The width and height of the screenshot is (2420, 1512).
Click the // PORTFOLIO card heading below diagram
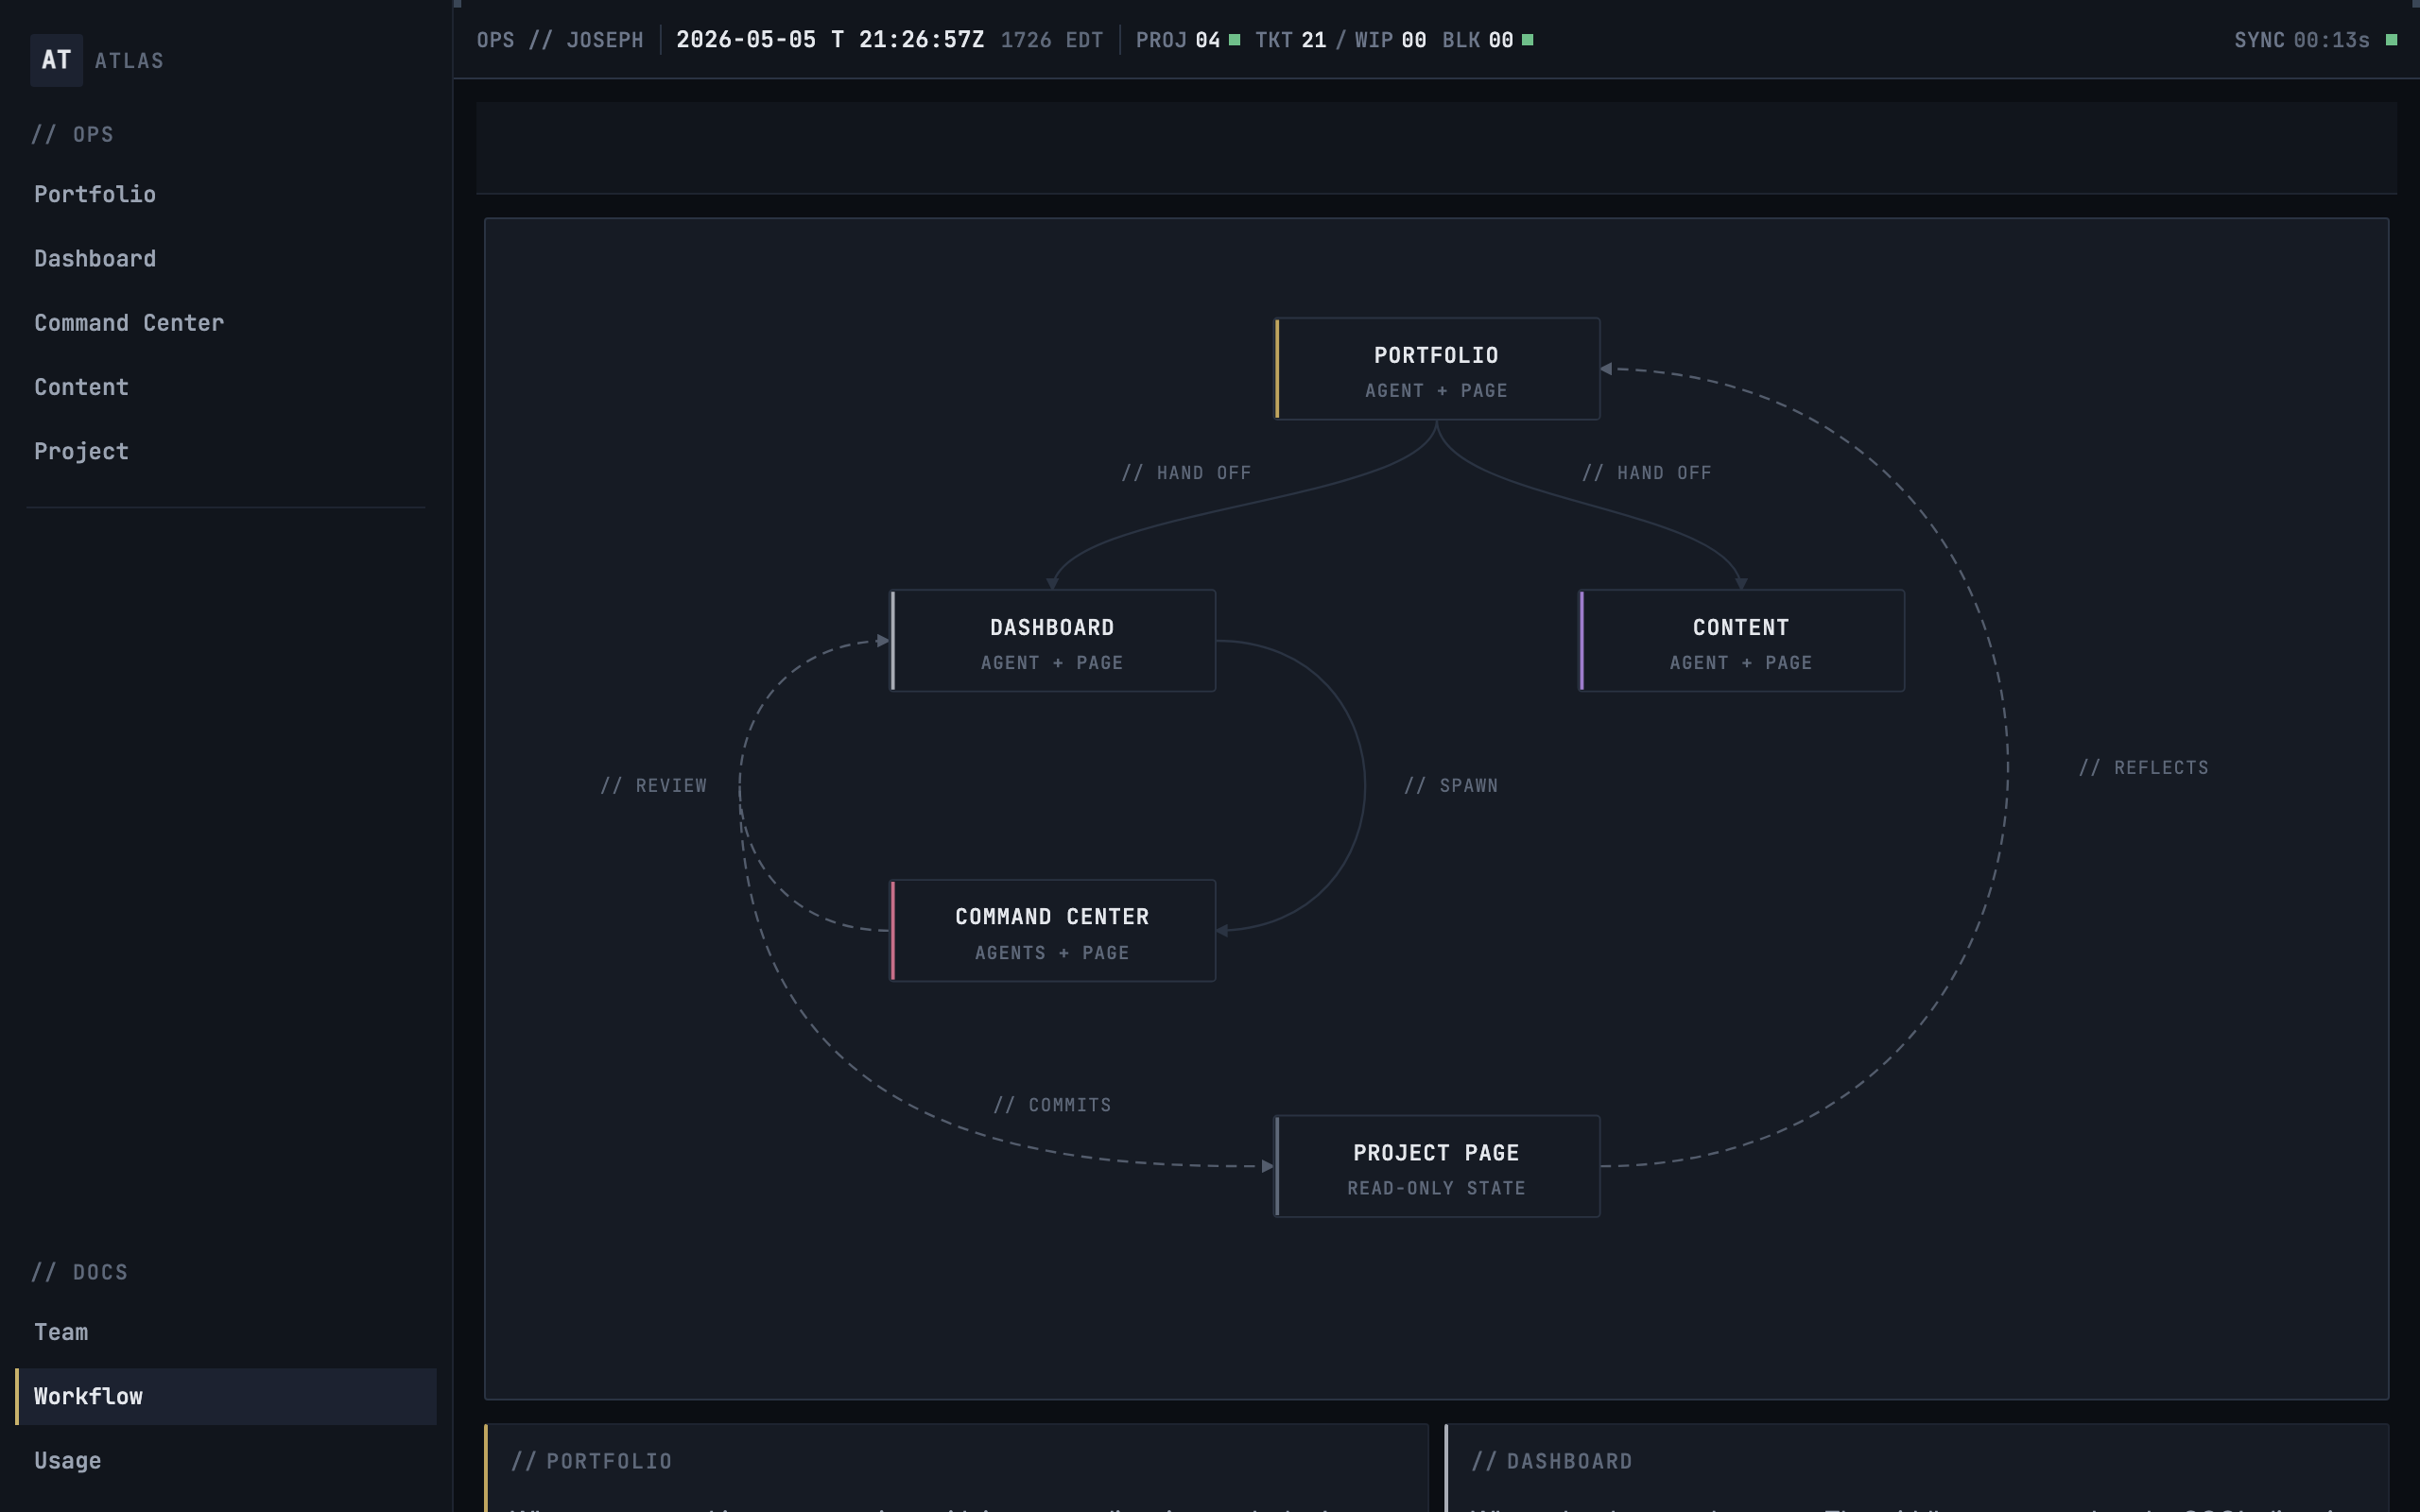click(x=592, y=1461)
